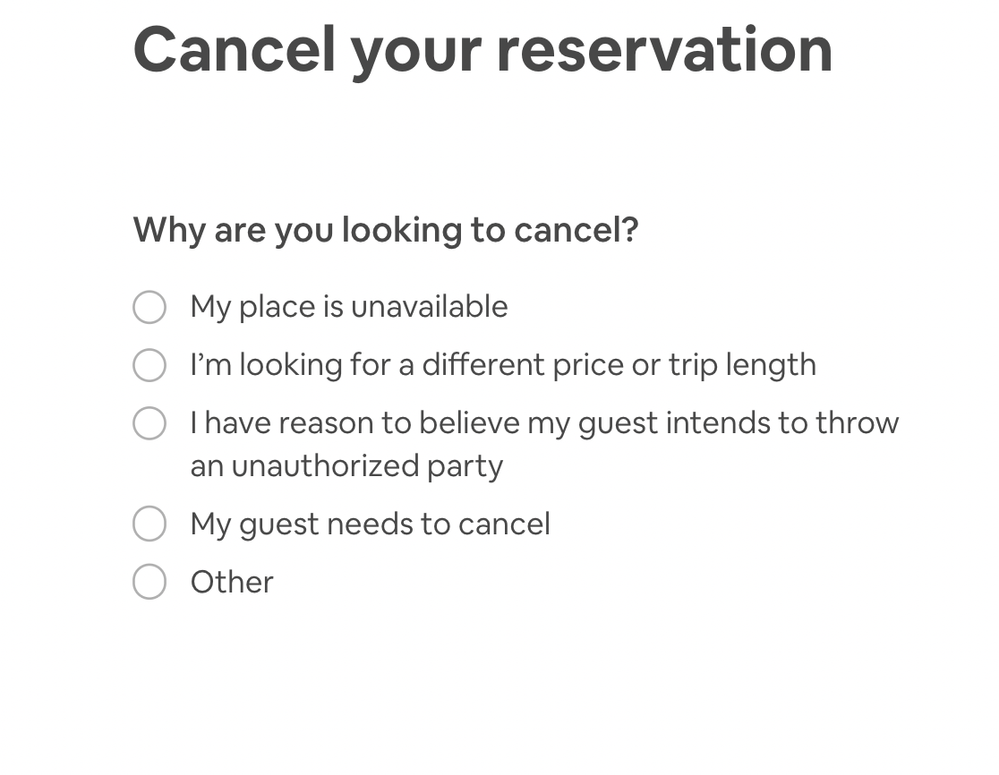Click 'cancel?' at the end of the question
999x775 pixels.
[576, 230]
